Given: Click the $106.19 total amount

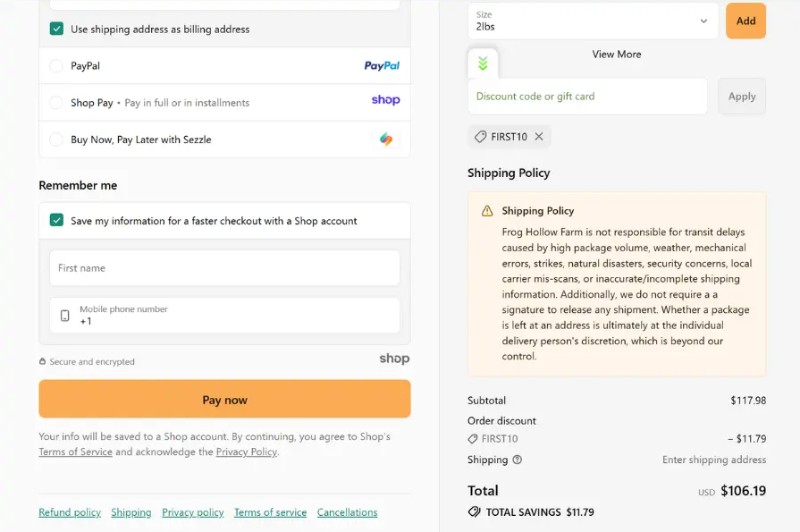Looking at the screenshot, I should point(743,491).
